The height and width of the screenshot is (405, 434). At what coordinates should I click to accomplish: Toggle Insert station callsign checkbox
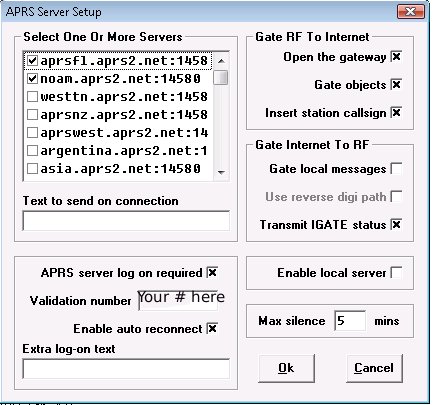click(x=396, y=113)
